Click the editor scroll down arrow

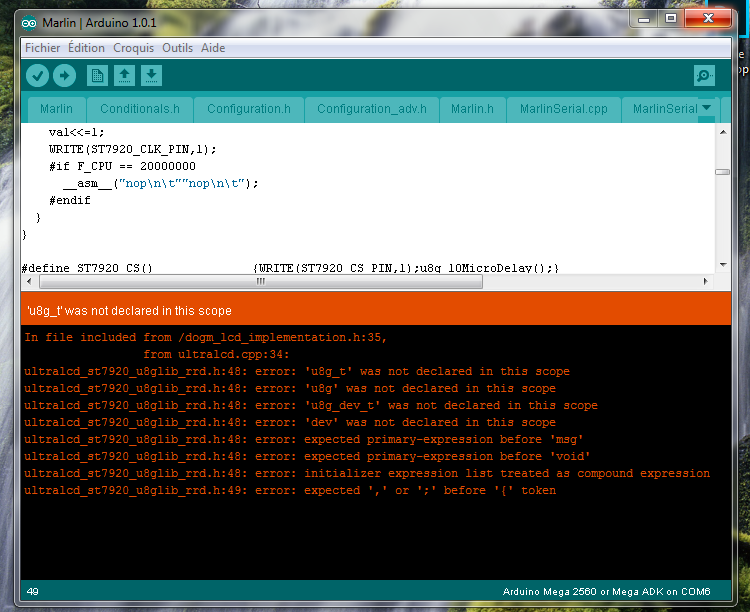tap(723, 265)
